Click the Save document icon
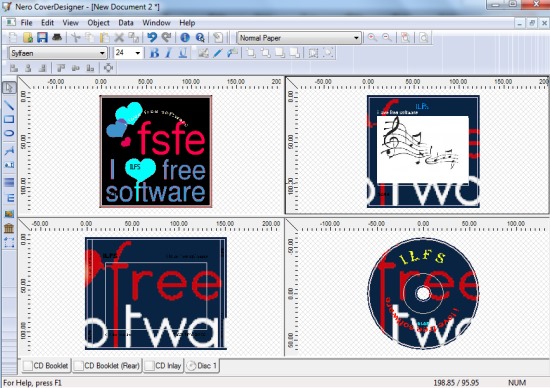This screenshot has width=550, height=388. pos(42,38)
